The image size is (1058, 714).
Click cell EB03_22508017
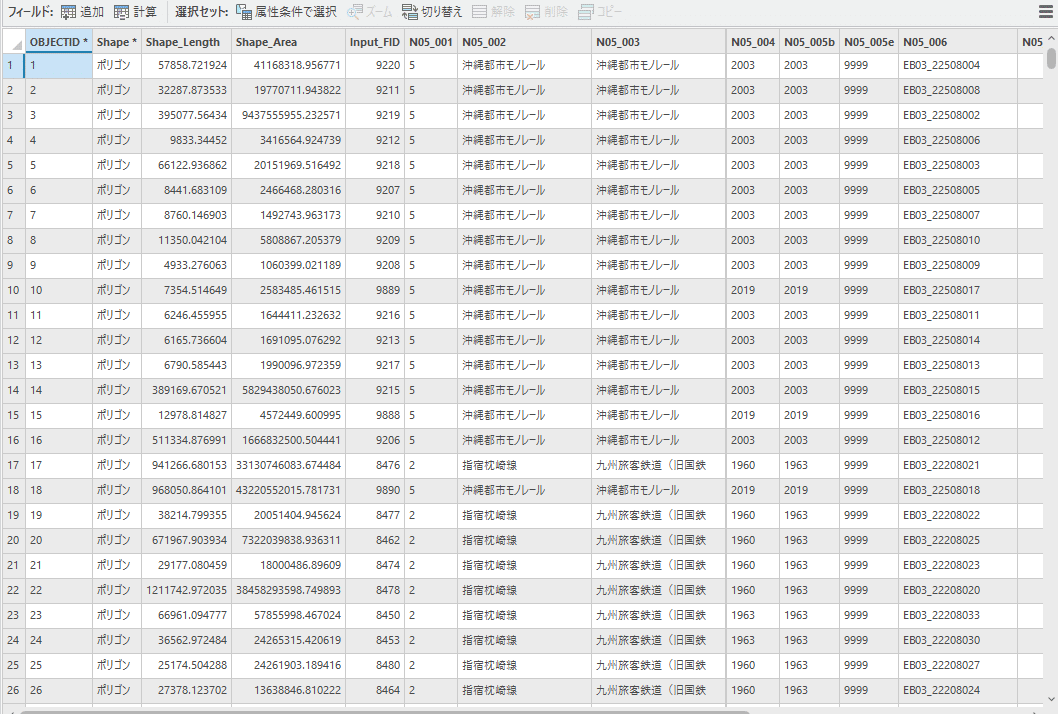pyautogui.click(x=957, y=290)
